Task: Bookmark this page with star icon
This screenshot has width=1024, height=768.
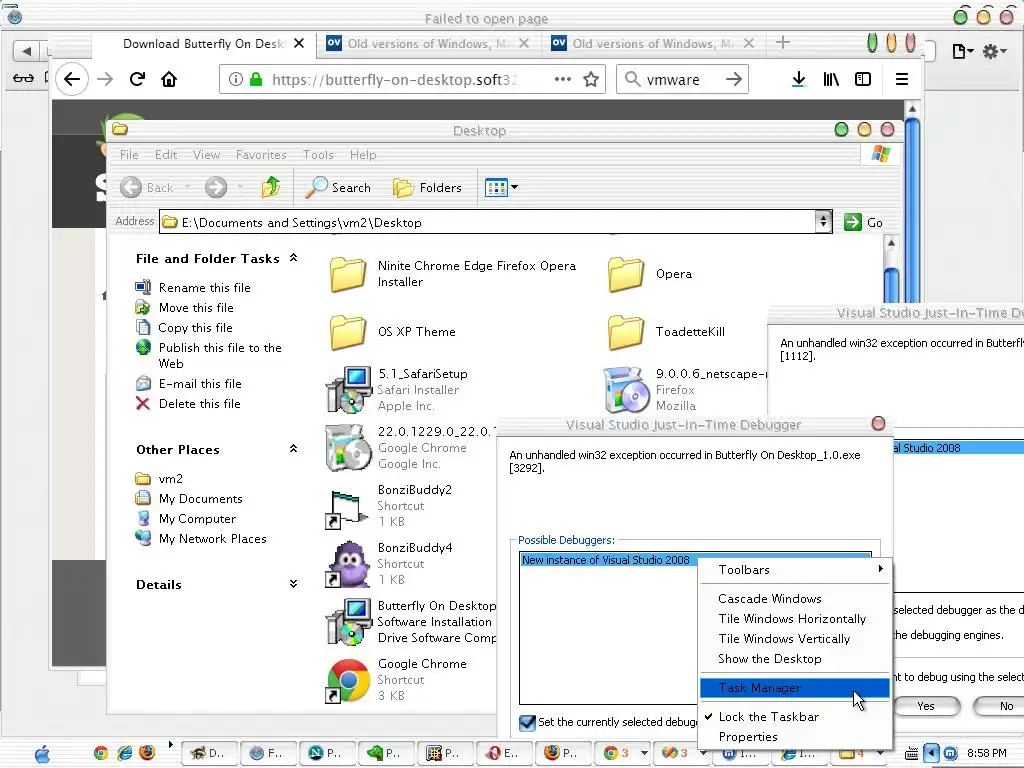Action: tap(591, 79)
